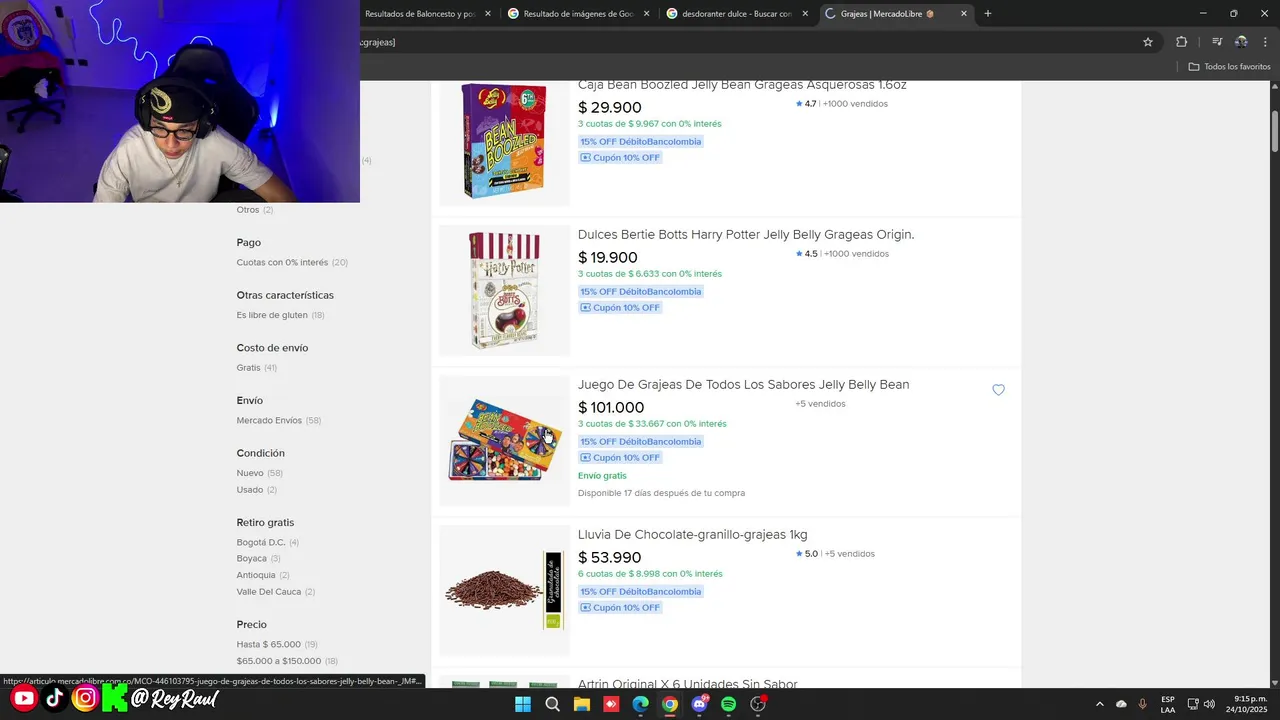Filter price Hasta $ 65.000
This screenshot has height=720, width=1280.
tap(269, 644)
